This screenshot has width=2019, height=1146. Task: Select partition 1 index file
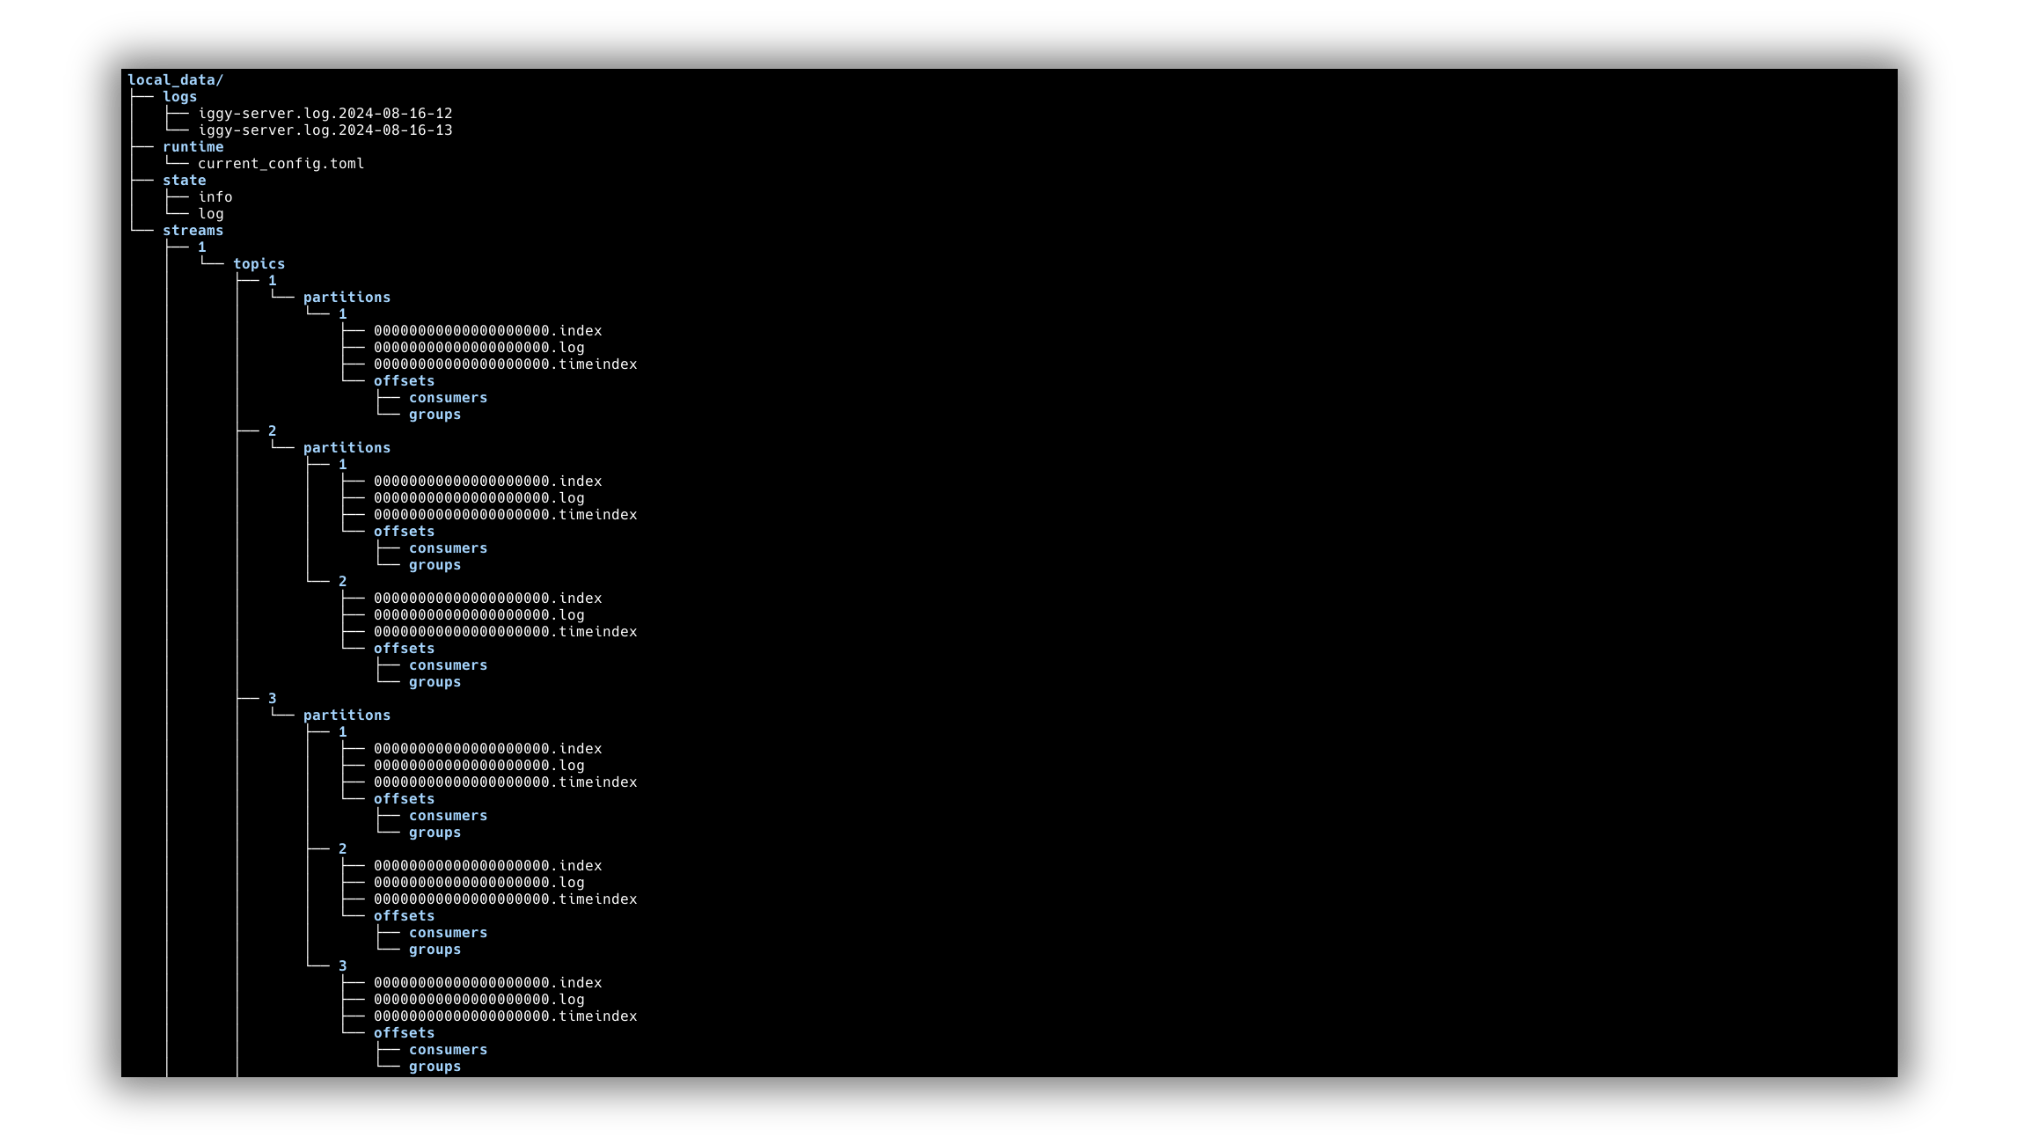[x=487, y=329]
